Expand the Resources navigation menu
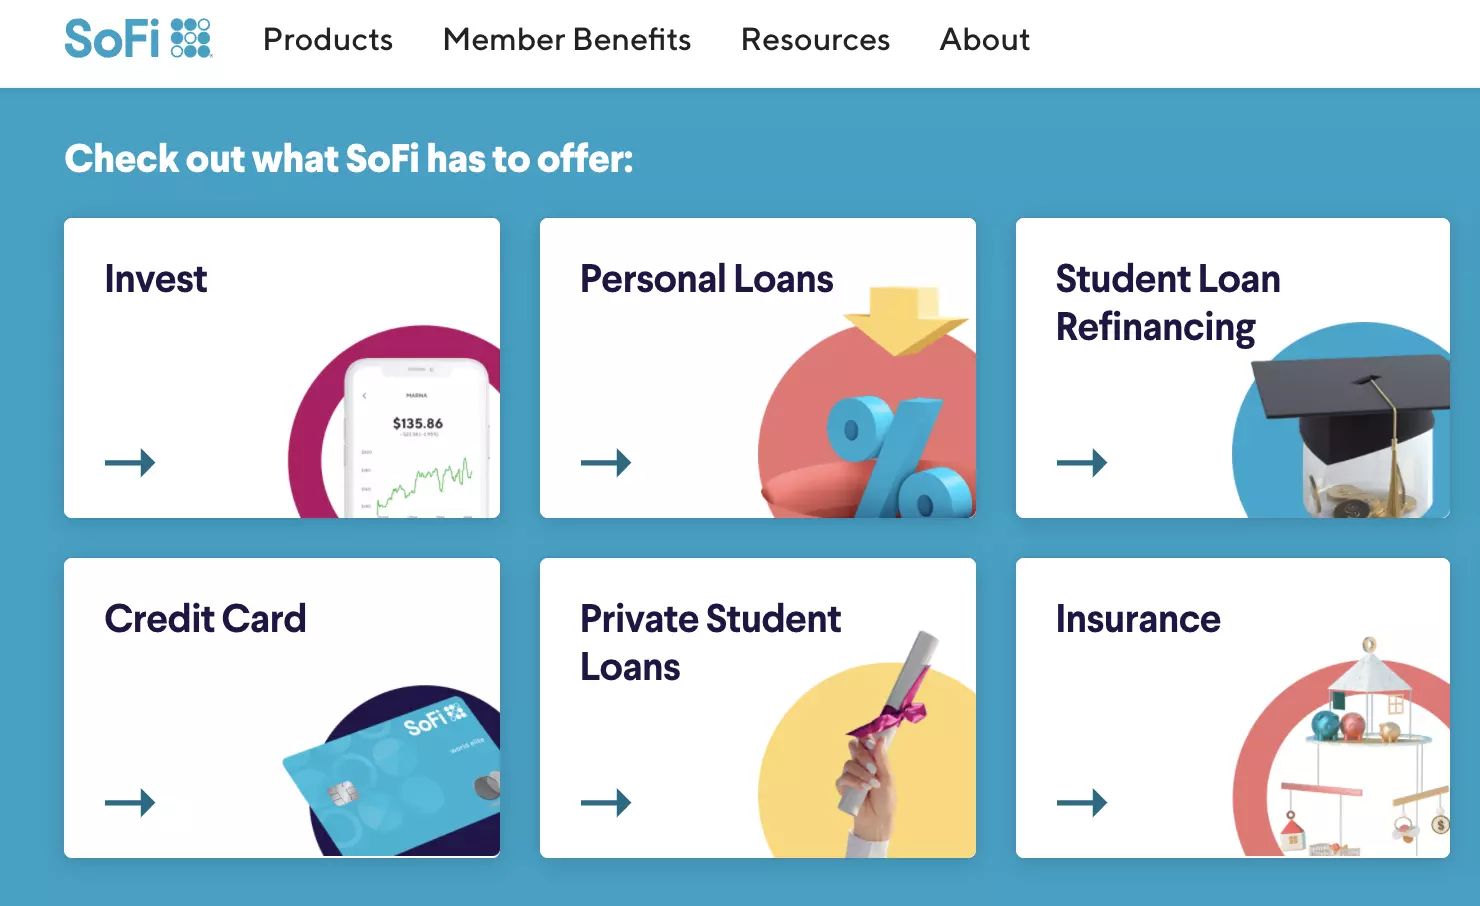1480x906 pixels. [x=815, y=40]
